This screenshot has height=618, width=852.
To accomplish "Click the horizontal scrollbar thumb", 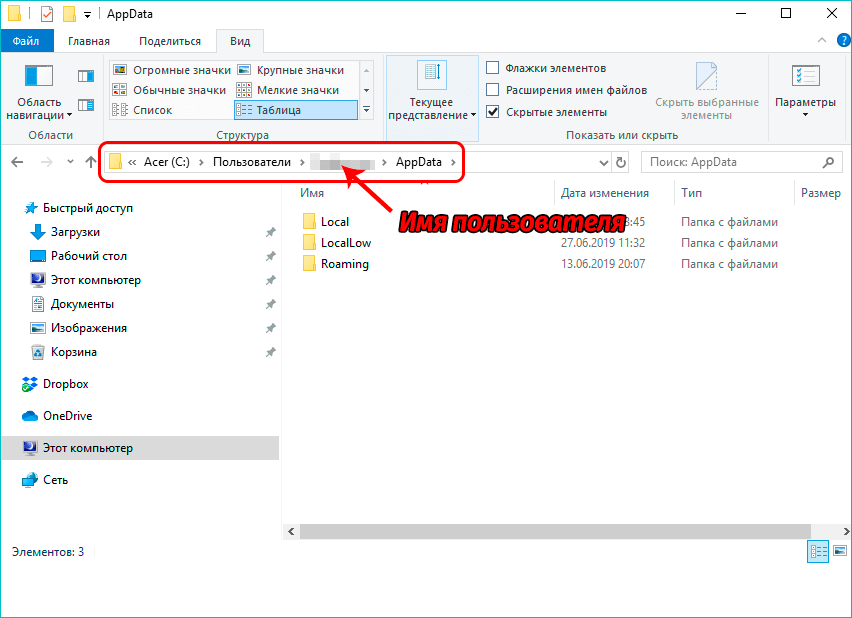I will coord(555,531).
